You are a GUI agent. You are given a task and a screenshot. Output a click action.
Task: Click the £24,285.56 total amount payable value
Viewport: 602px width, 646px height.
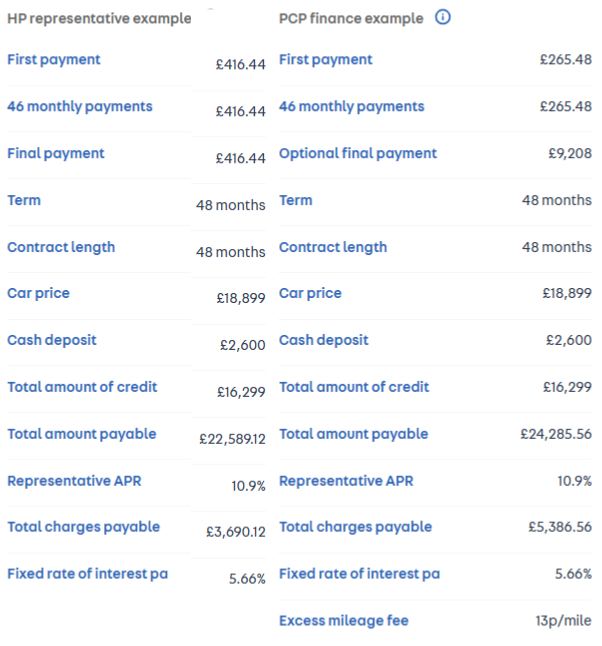point(556,434)
